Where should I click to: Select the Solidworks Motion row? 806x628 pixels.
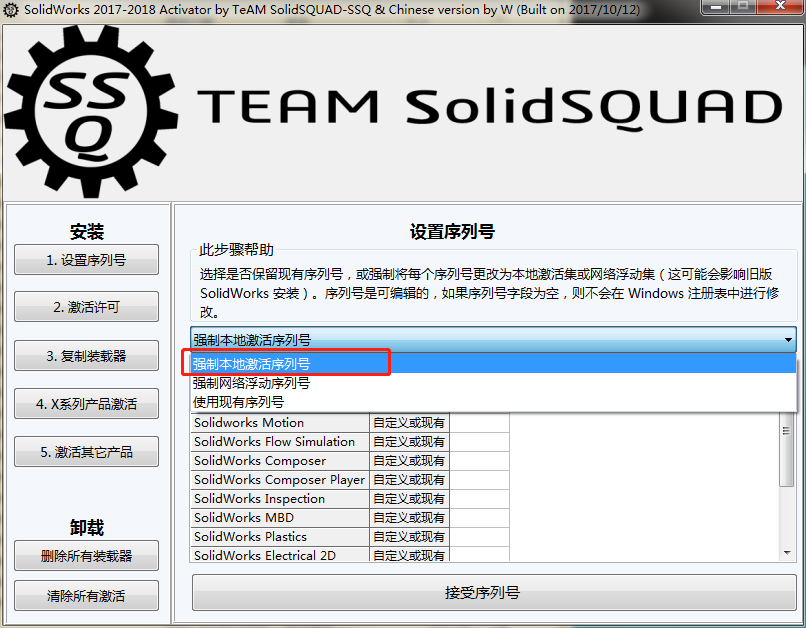tap(350, 423)
